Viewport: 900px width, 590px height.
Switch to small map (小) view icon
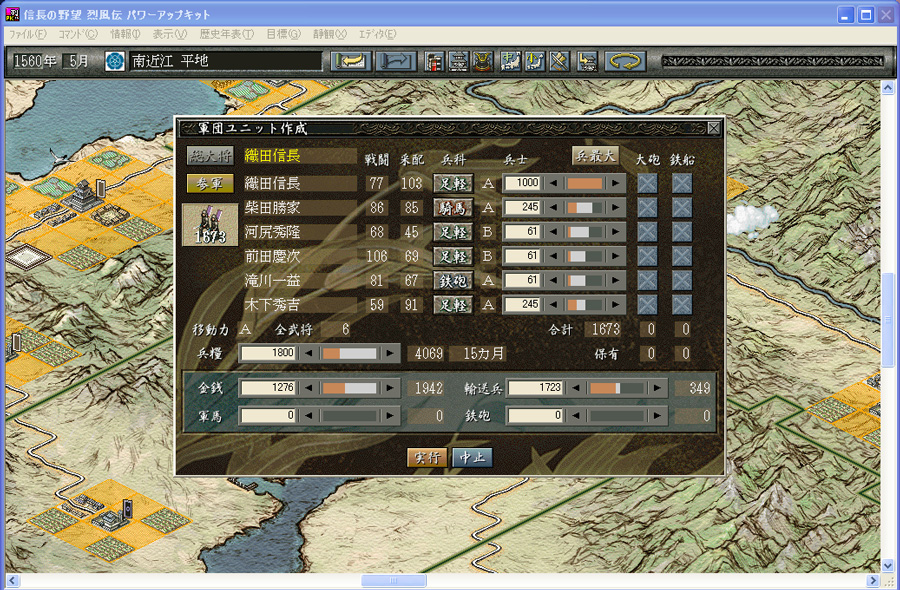(x=534, y=61)
